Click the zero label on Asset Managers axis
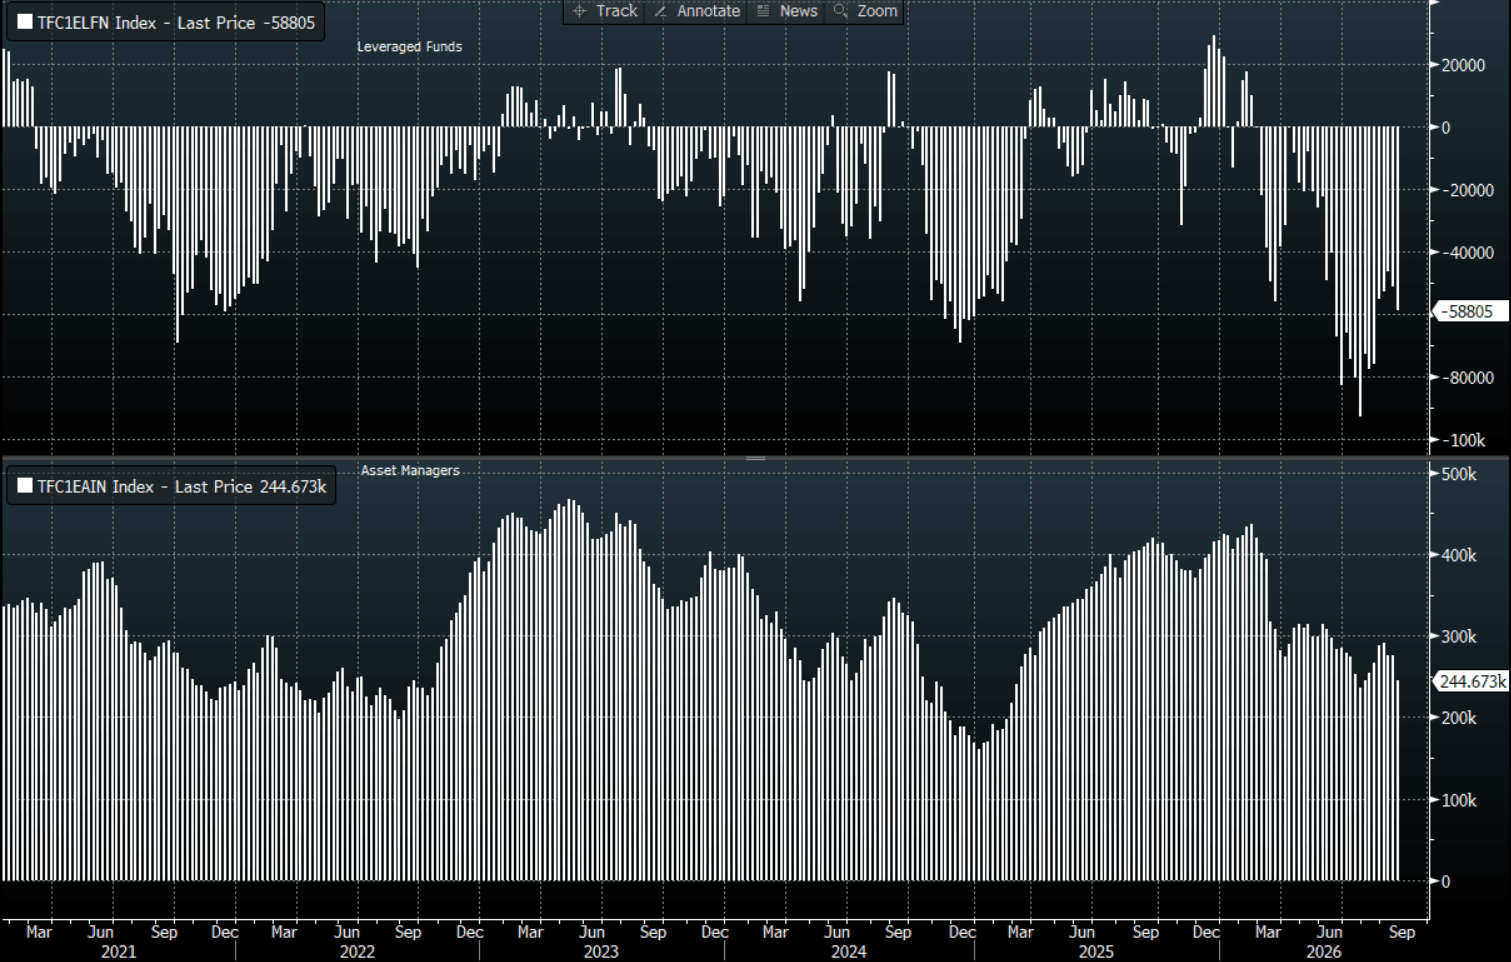 click(x=1446, y=882)
